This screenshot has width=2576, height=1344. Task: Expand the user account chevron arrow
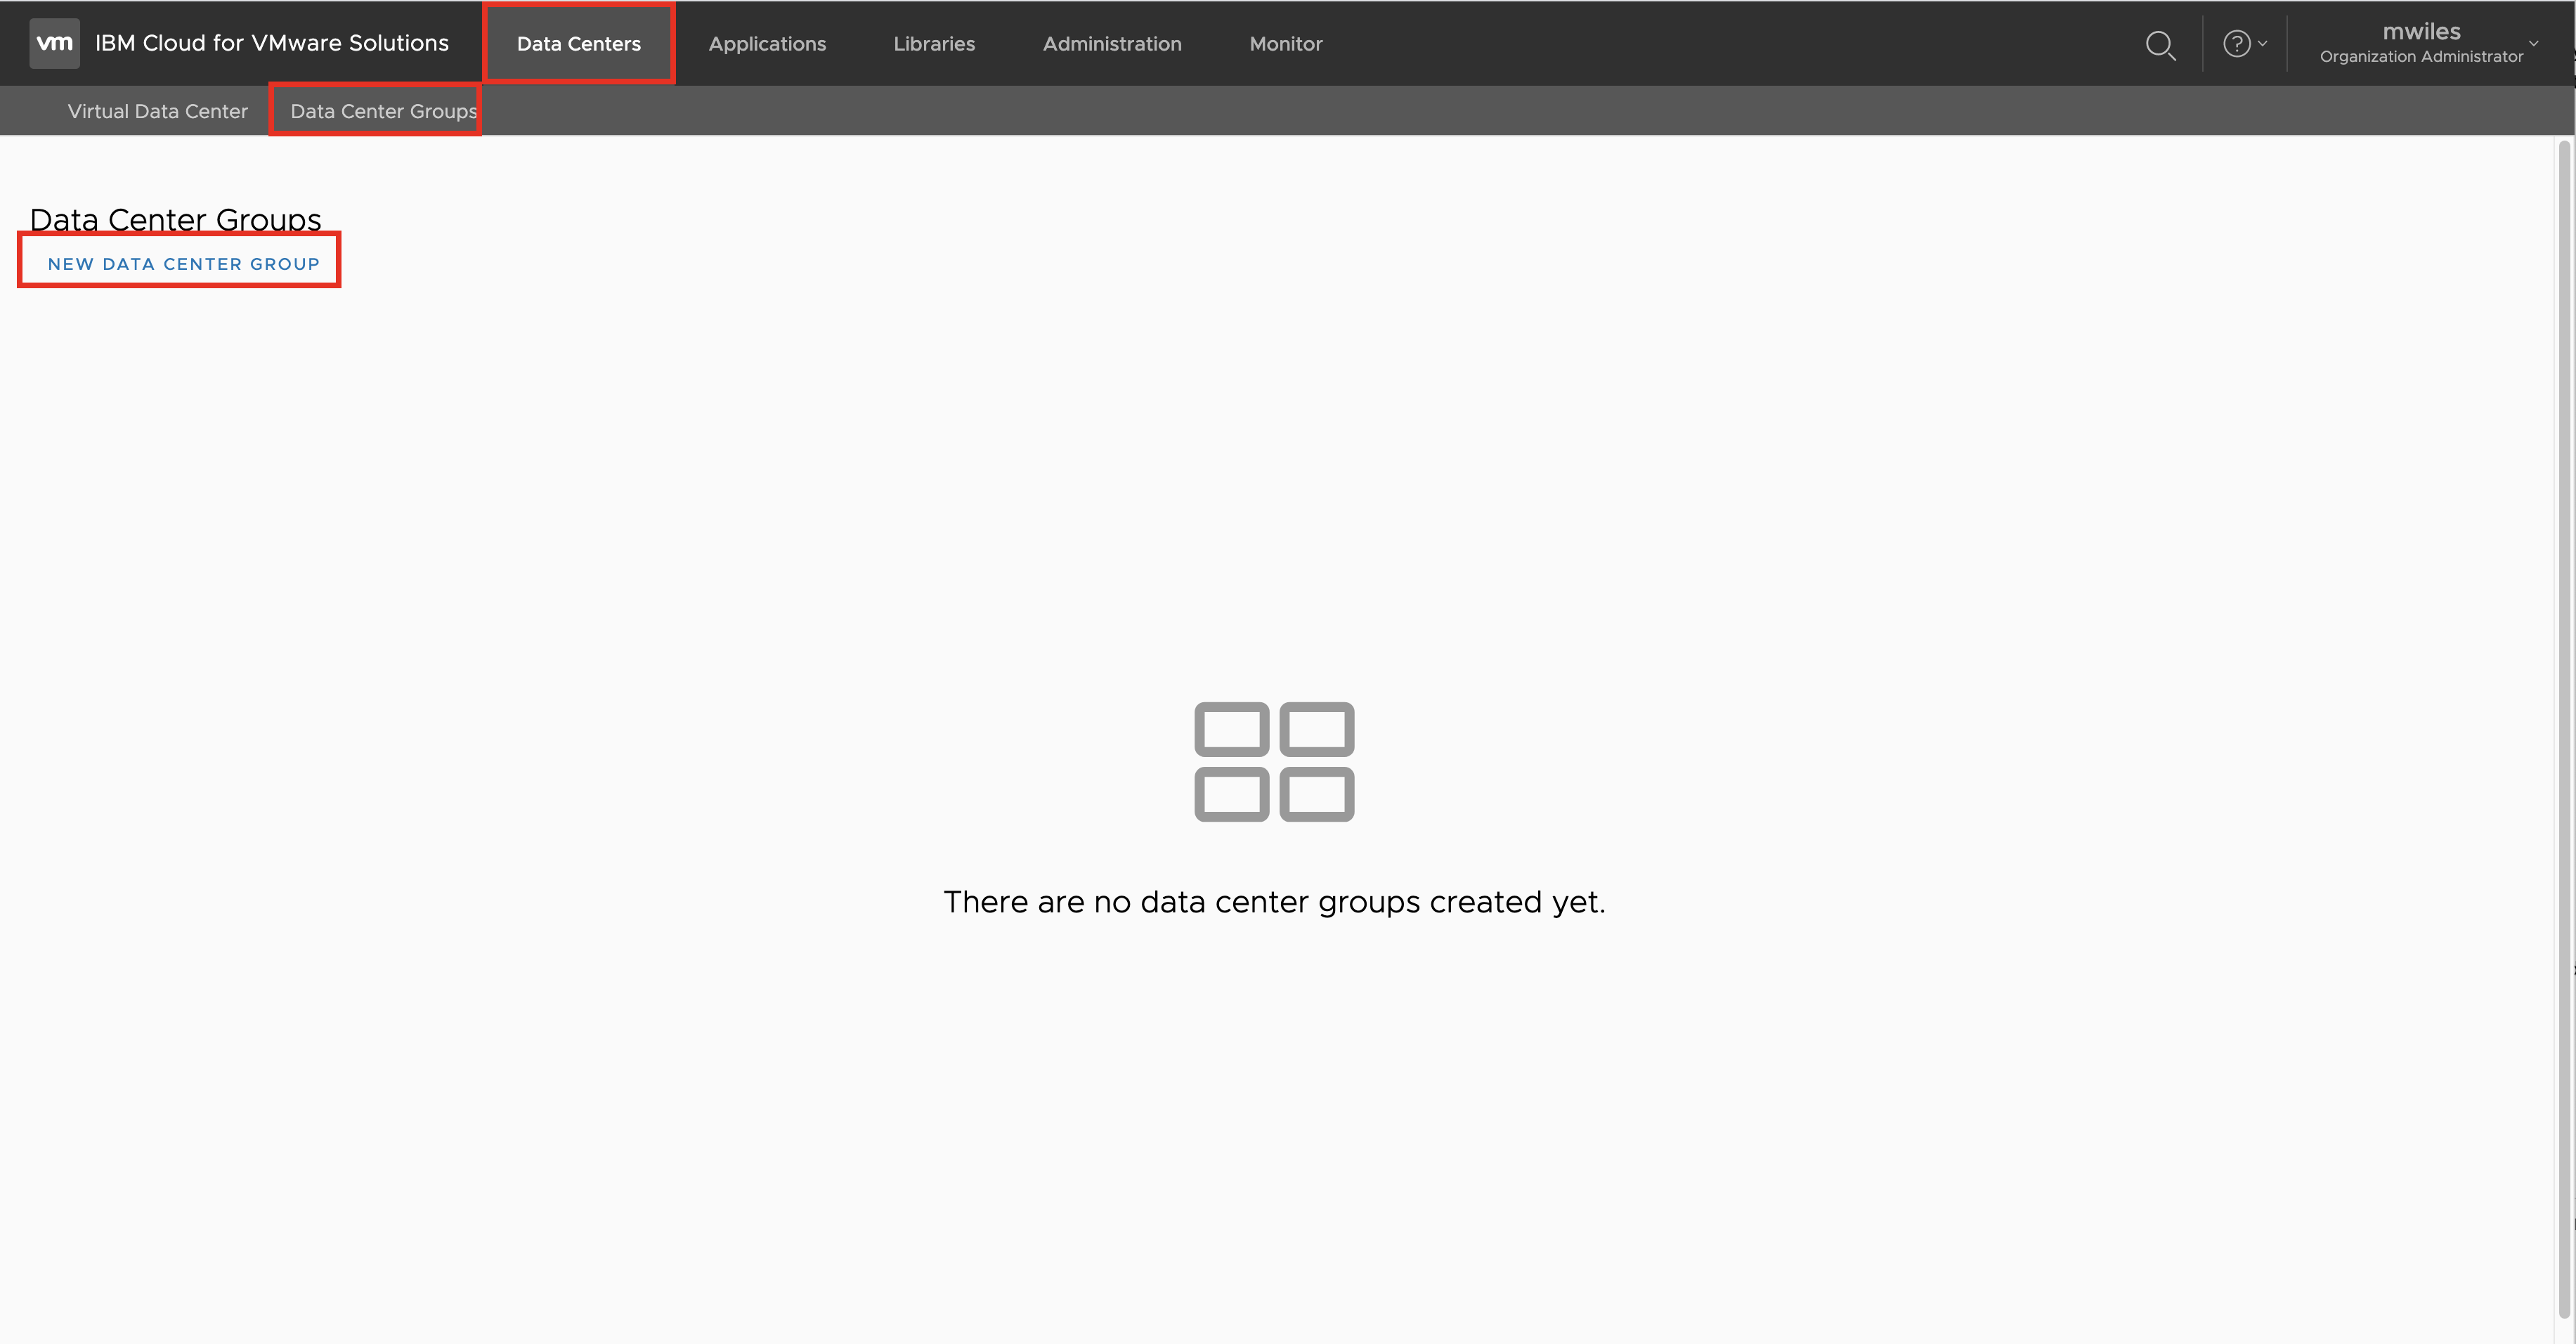tap(2534, 44)
